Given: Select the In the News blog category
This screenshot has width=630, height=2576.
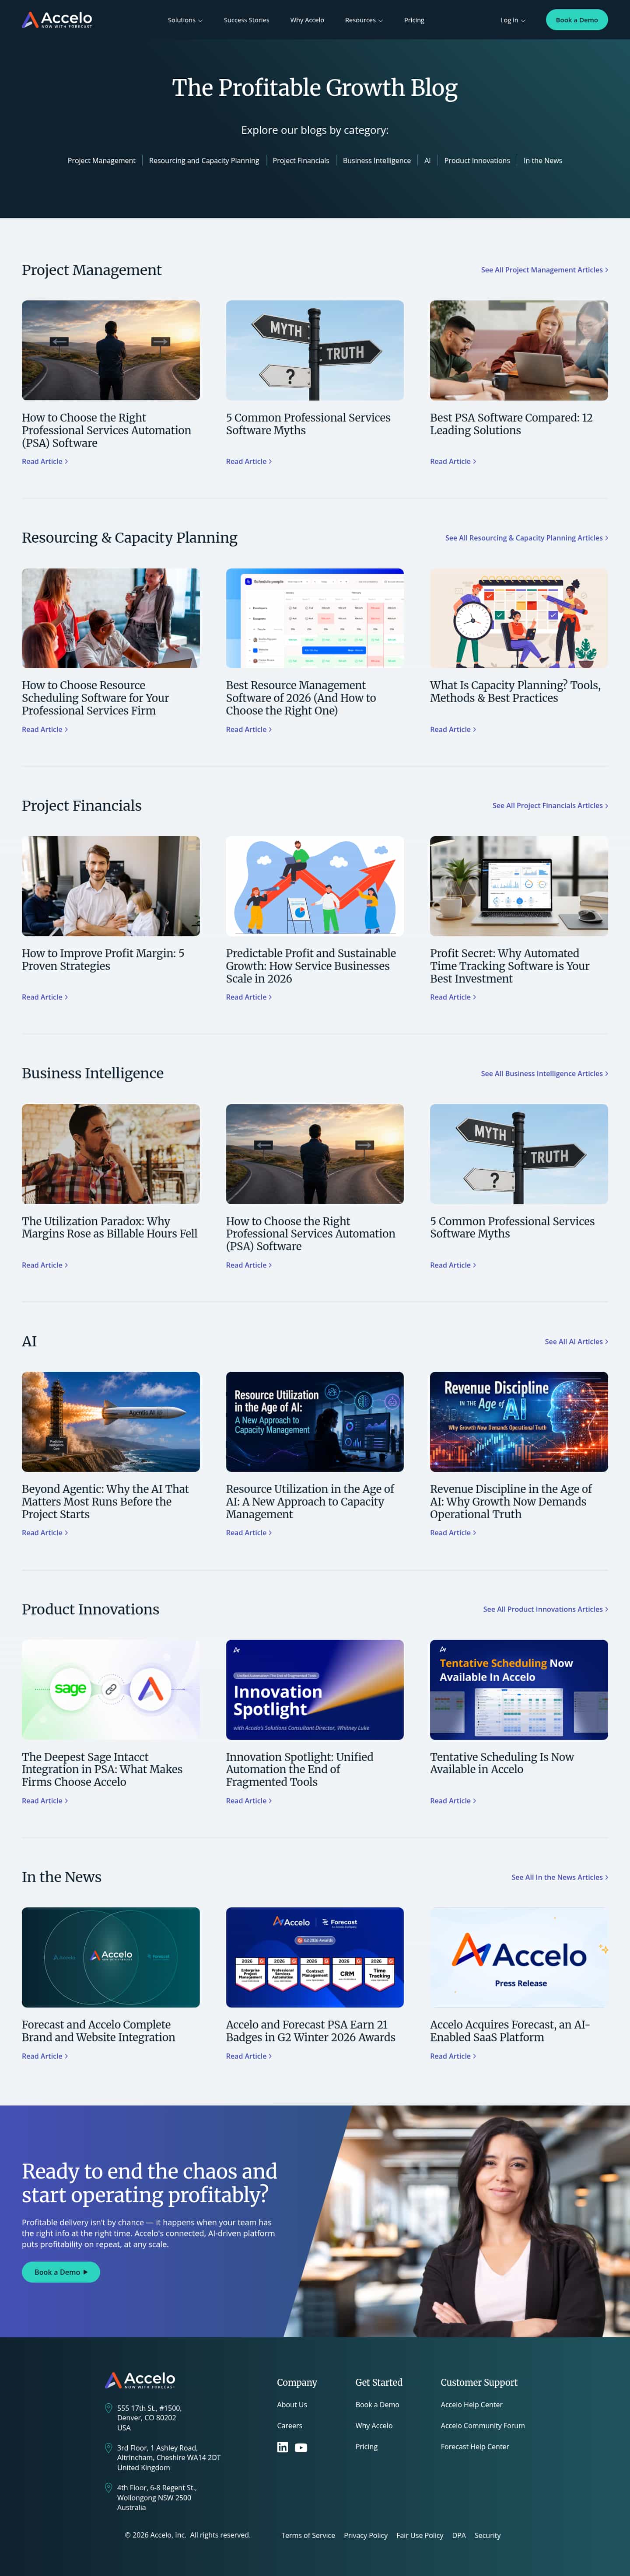Looking at the screenshot, I should click(x=543, y=160).
